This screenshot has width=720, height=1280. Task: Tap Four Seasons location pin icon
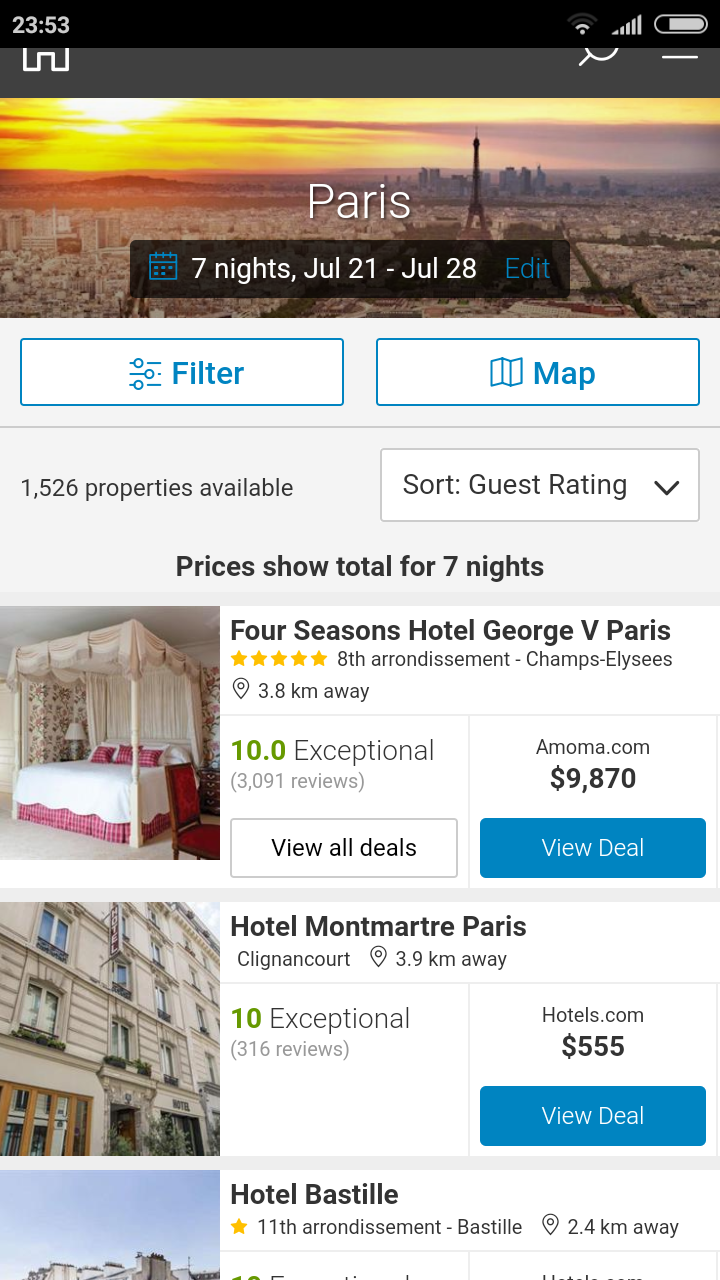point(241,690)
